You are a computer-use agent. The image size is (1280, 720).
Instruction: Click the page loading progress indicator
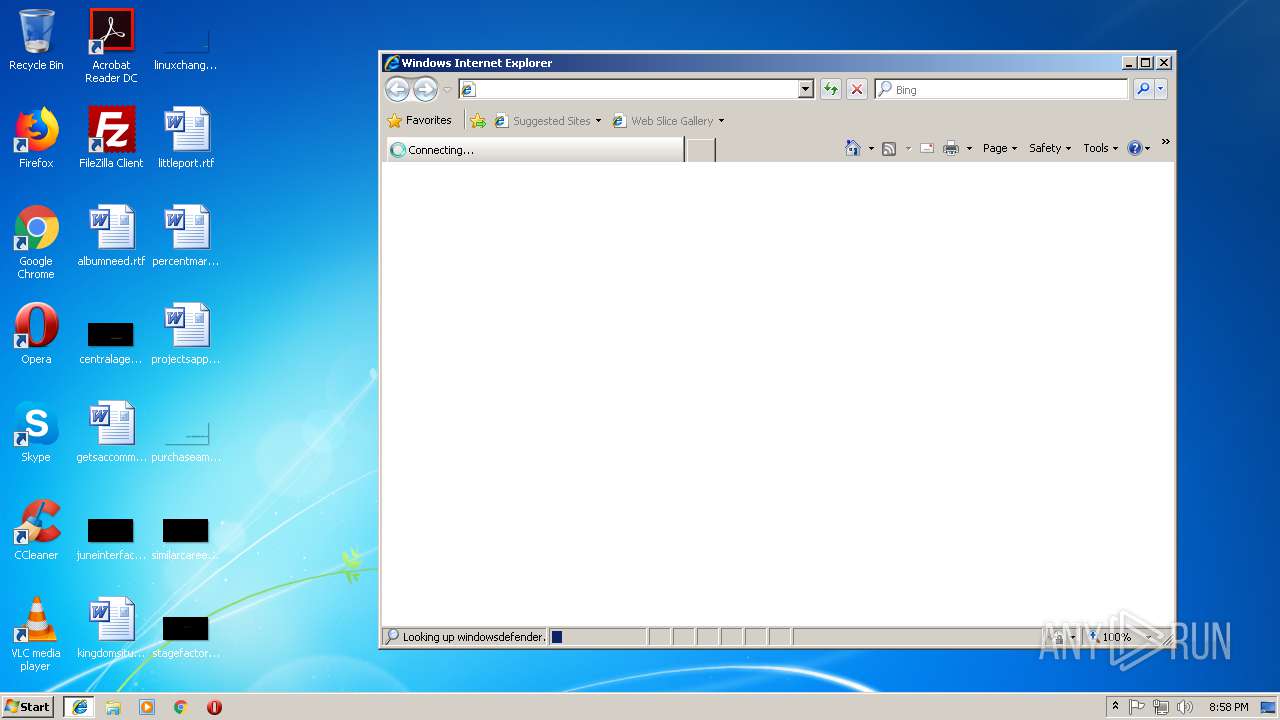tap(598, 637)
